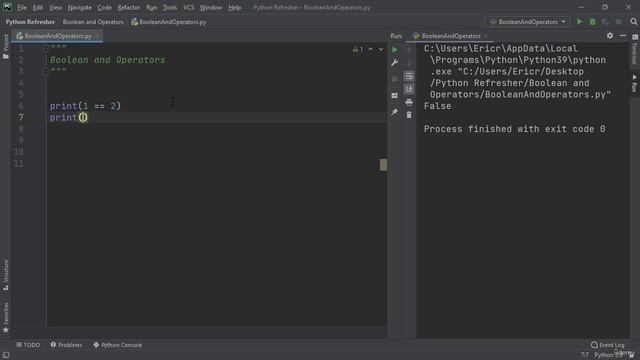Clear all console output with the trash icon
This screenshot has height=360, width=640.
tap(409, 115)
